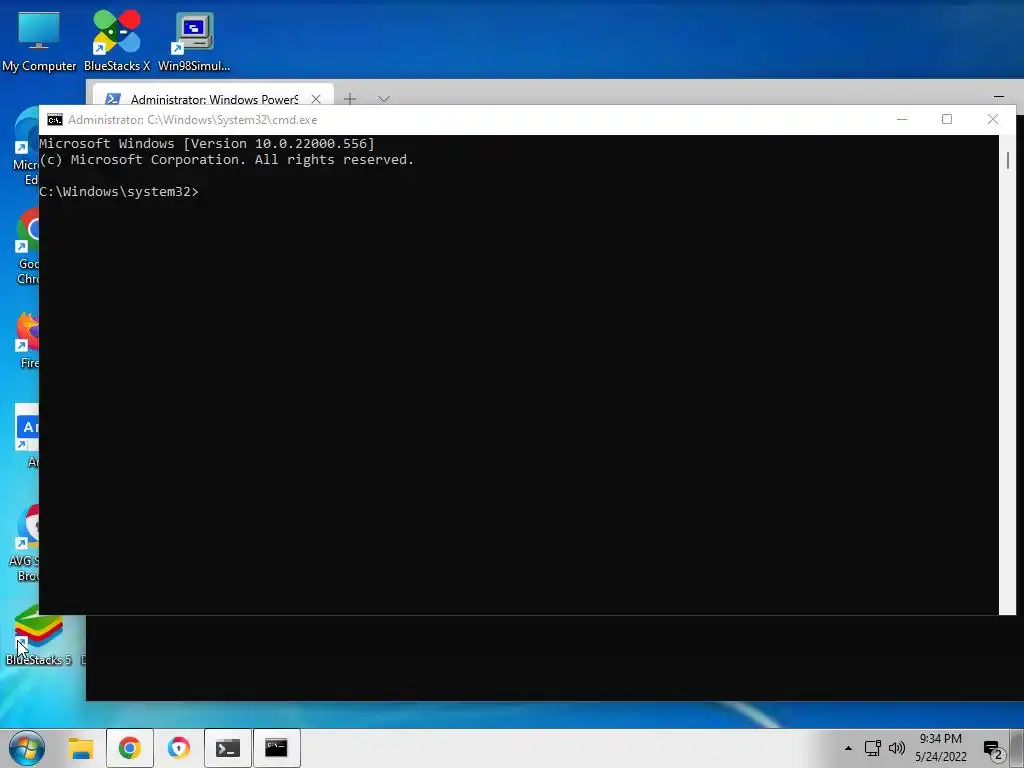Click the Microsoft Corporation copyright line
The height and width of the screenshot is (768, 1024).
point(227,159)
